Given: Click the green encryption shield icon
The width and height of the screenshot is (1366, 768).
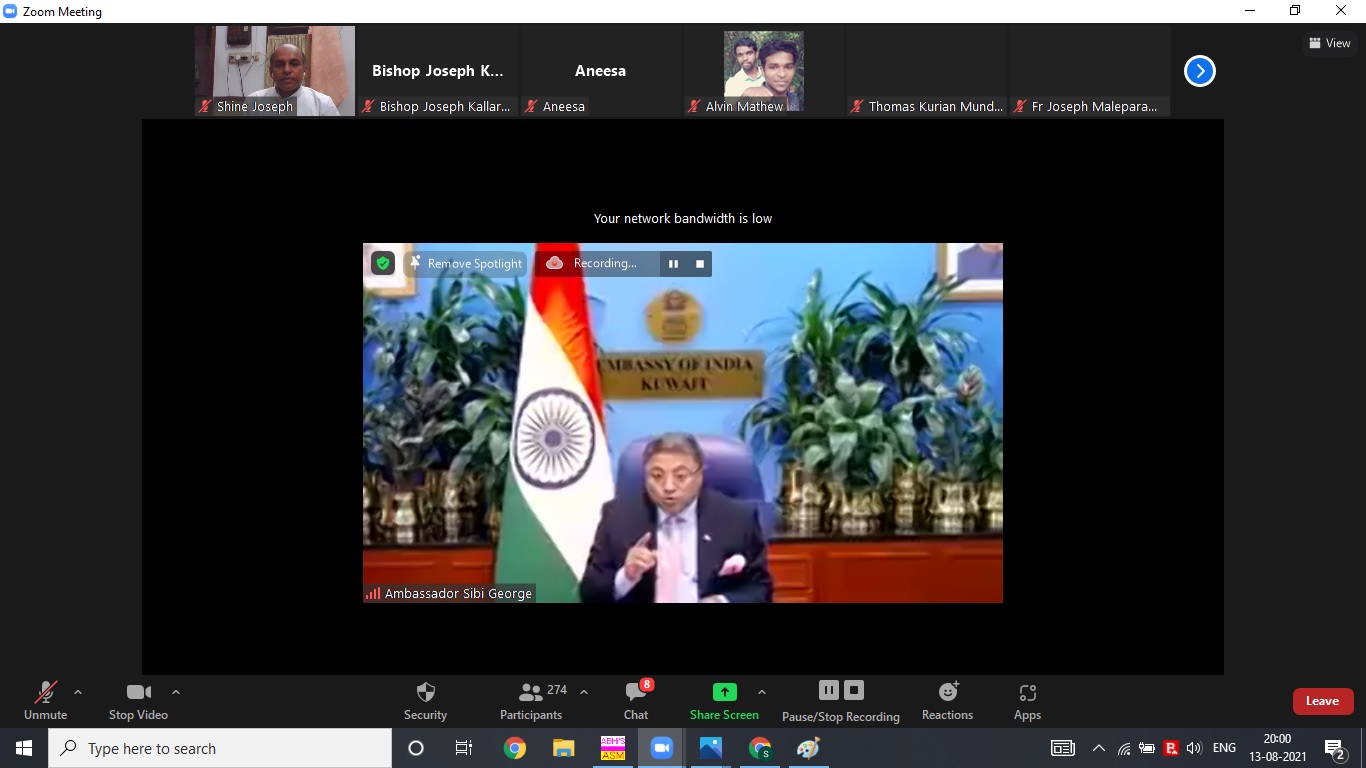Looking at the screenshot, I should click(383, 263).
